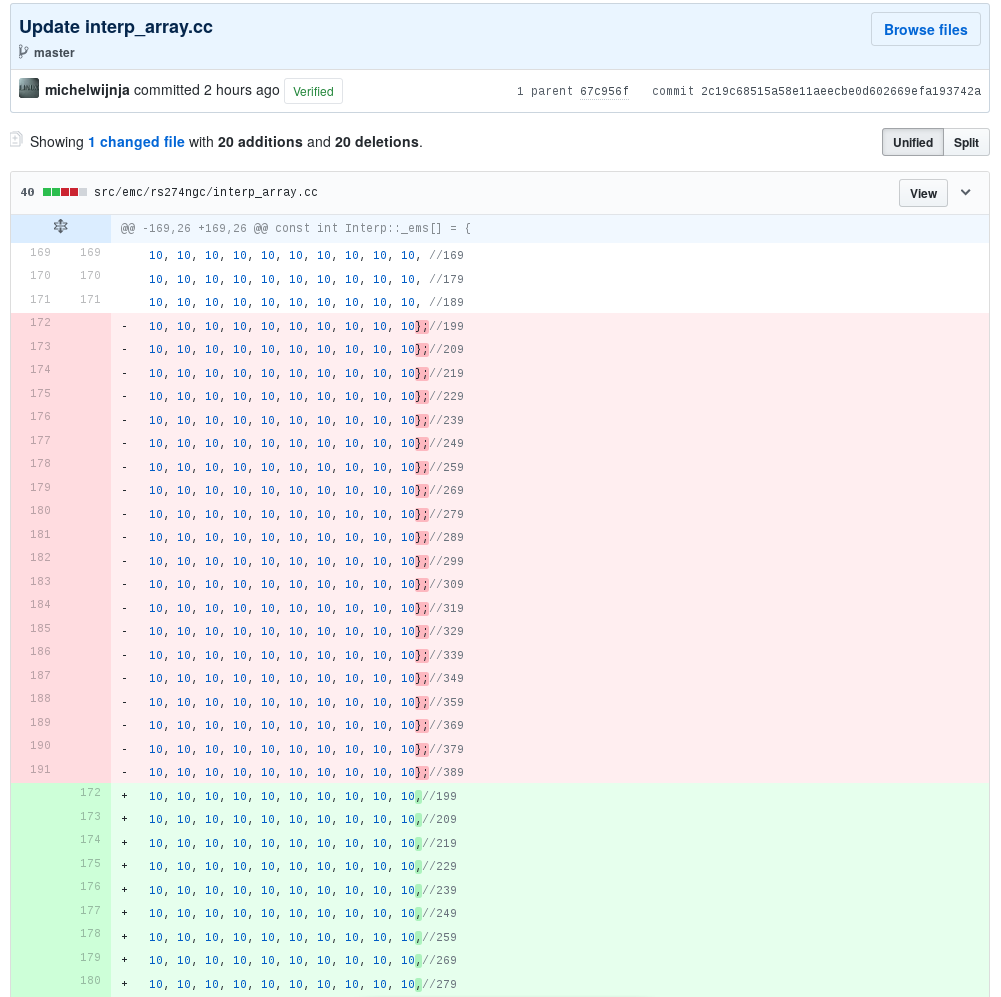Click new line number 170 of unchanged row
The width and height of the screenshot is (1001, 997).
coord(90,276)
